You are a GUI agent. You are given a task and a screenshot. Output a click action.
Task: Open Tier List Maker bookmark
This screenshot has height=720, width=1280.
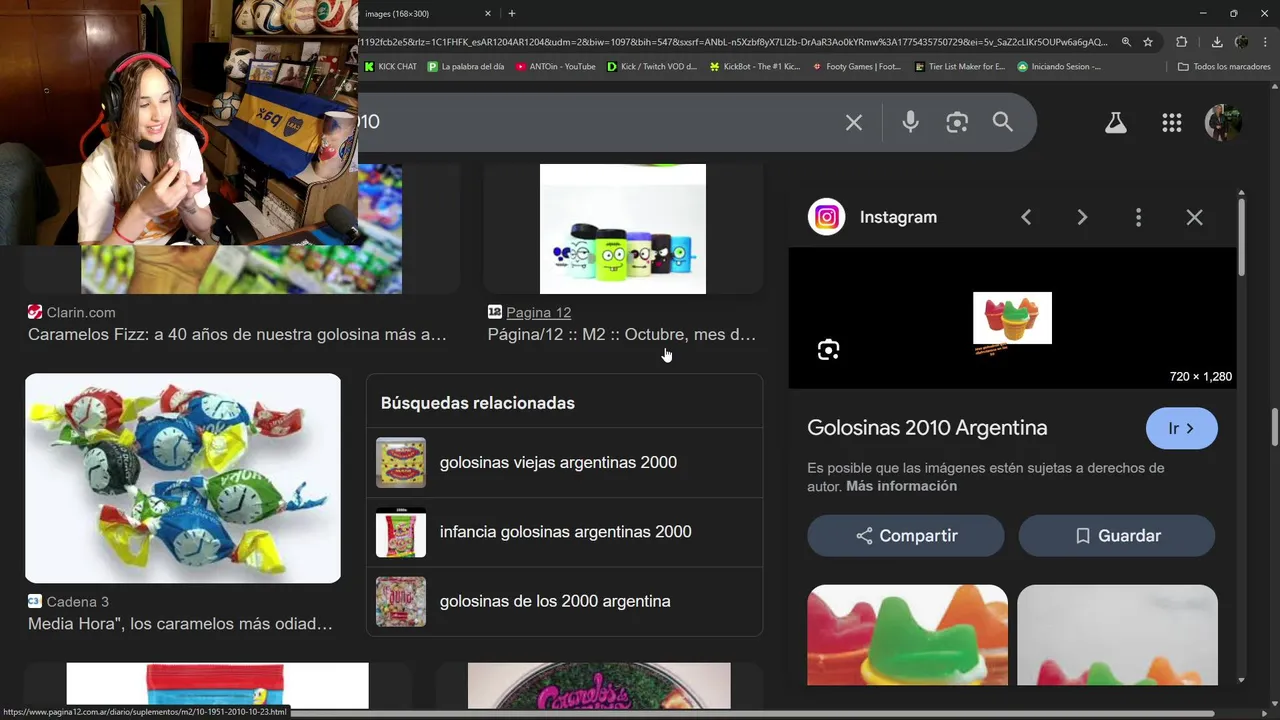960,67
